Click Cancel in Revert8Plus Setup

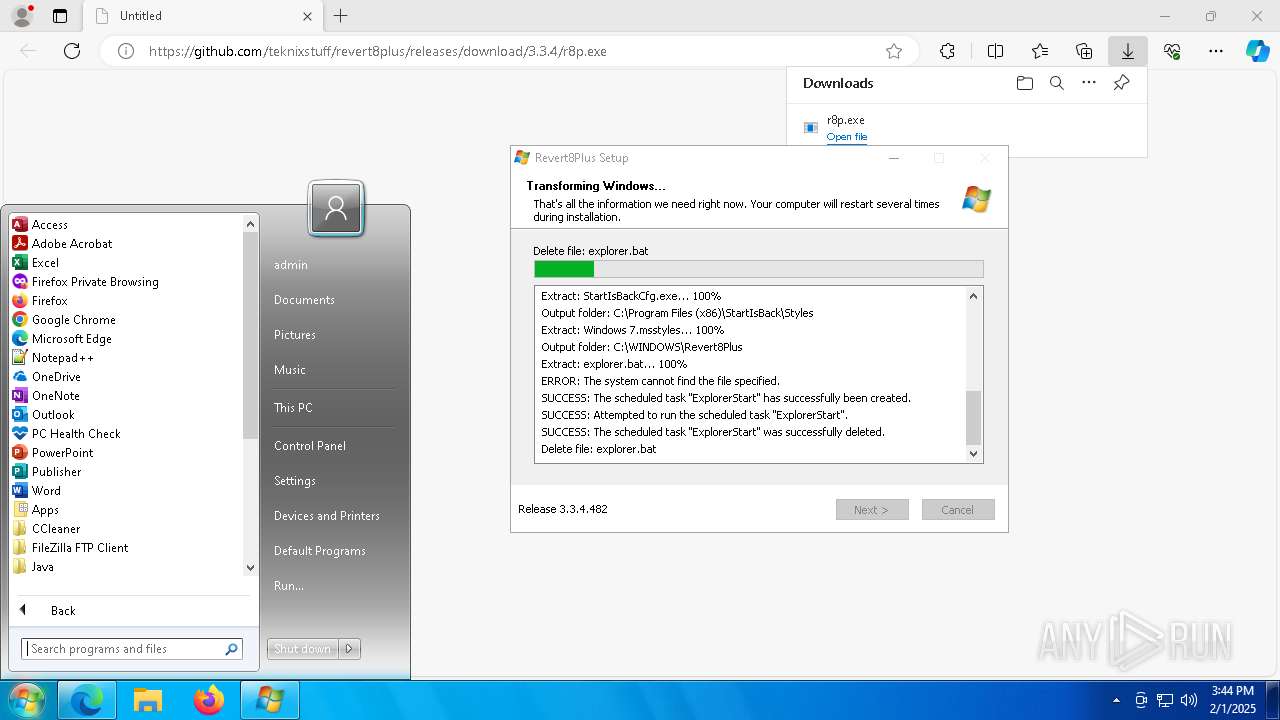click(958, 510)
